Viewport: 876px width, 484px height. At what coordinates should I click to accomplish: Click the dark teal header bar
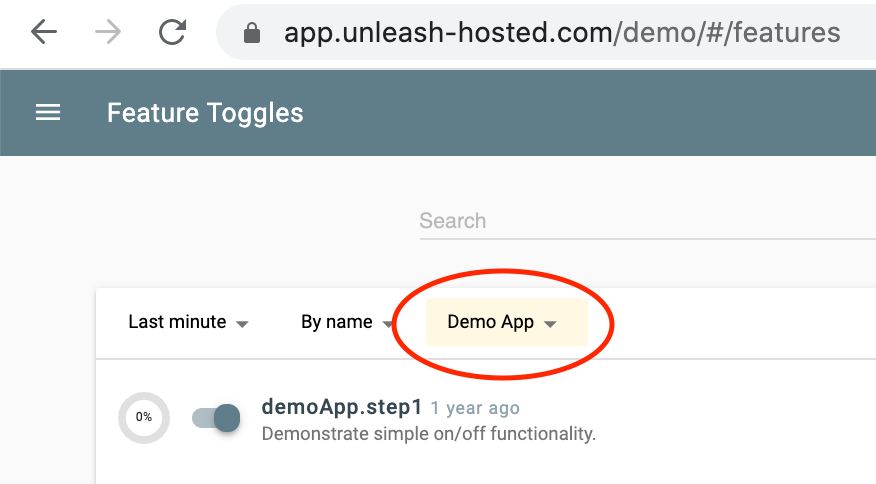tap(600, 113)
